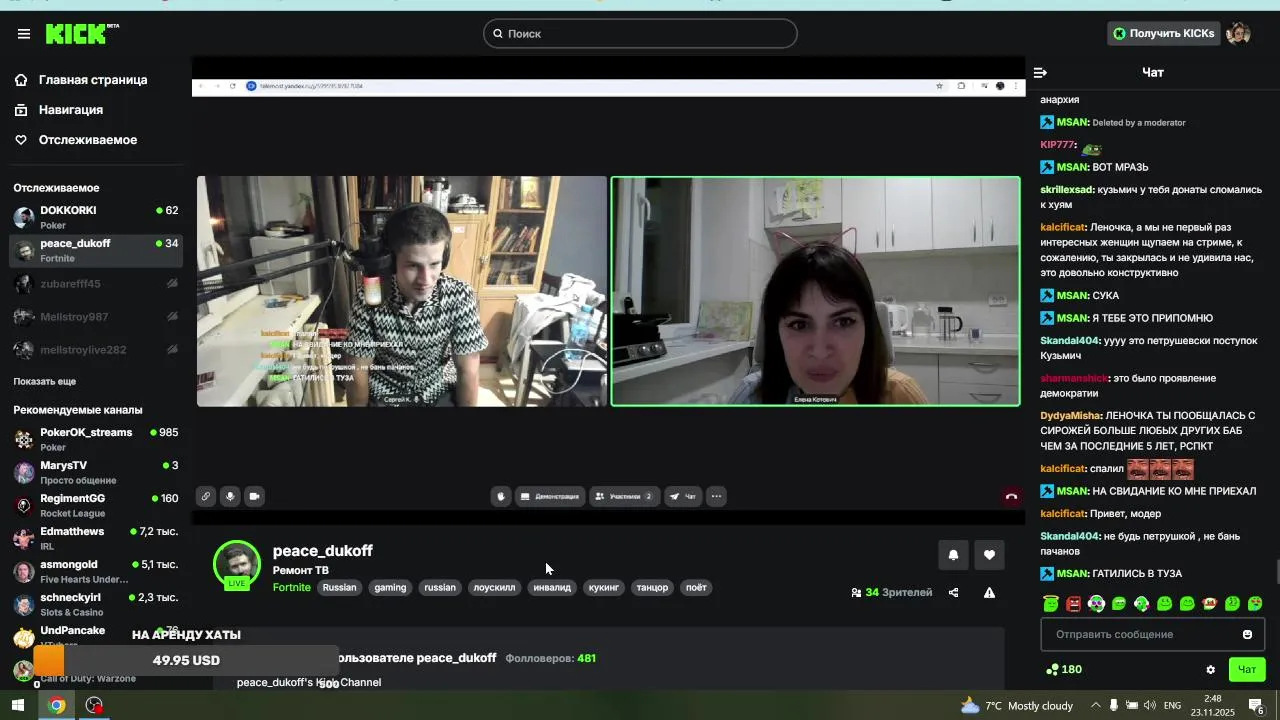The width and height of the screenshot is (1280, 720).
Task: Click the инвалид tag
Action: coord(552,588)
